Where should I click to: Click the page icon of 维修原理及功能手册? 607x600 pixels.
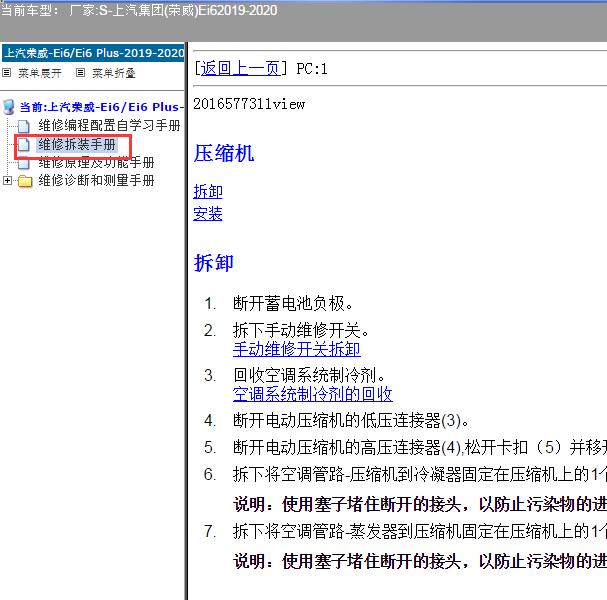click(24, 163)
